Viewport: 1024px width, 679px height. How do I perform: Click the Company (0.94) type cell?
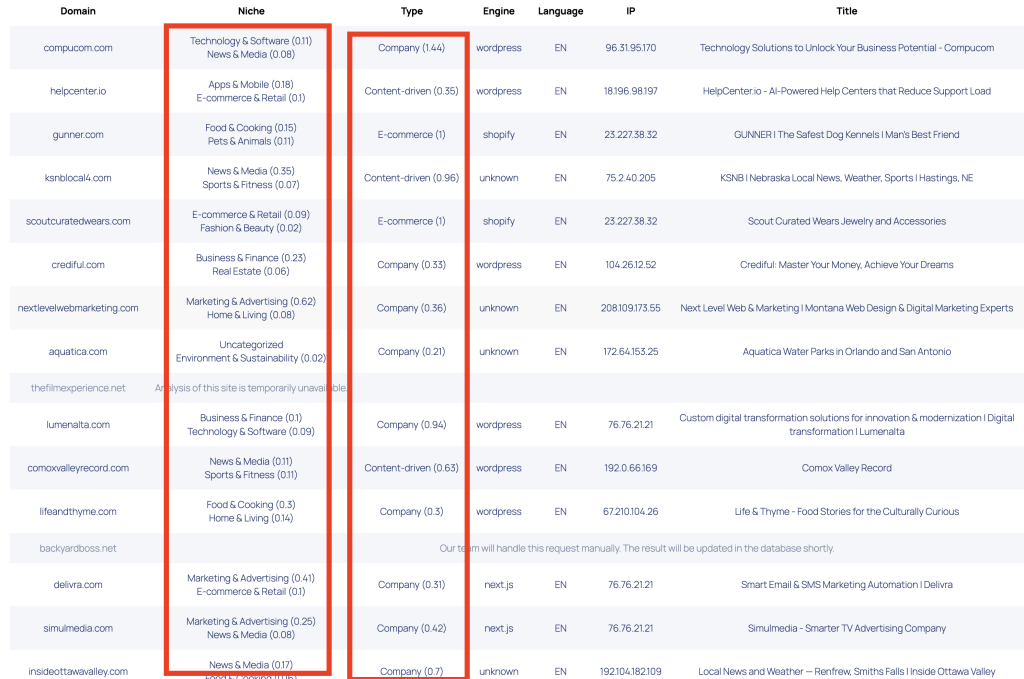(411, 424)
